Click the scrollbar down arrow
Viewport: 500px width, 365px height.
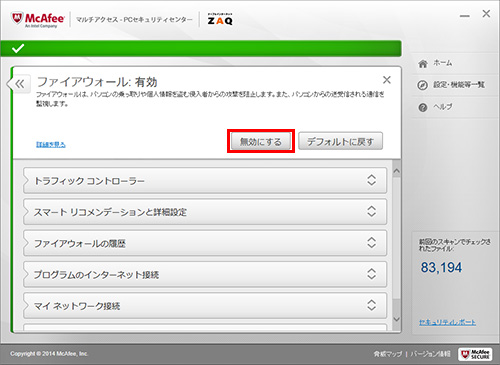396,319
